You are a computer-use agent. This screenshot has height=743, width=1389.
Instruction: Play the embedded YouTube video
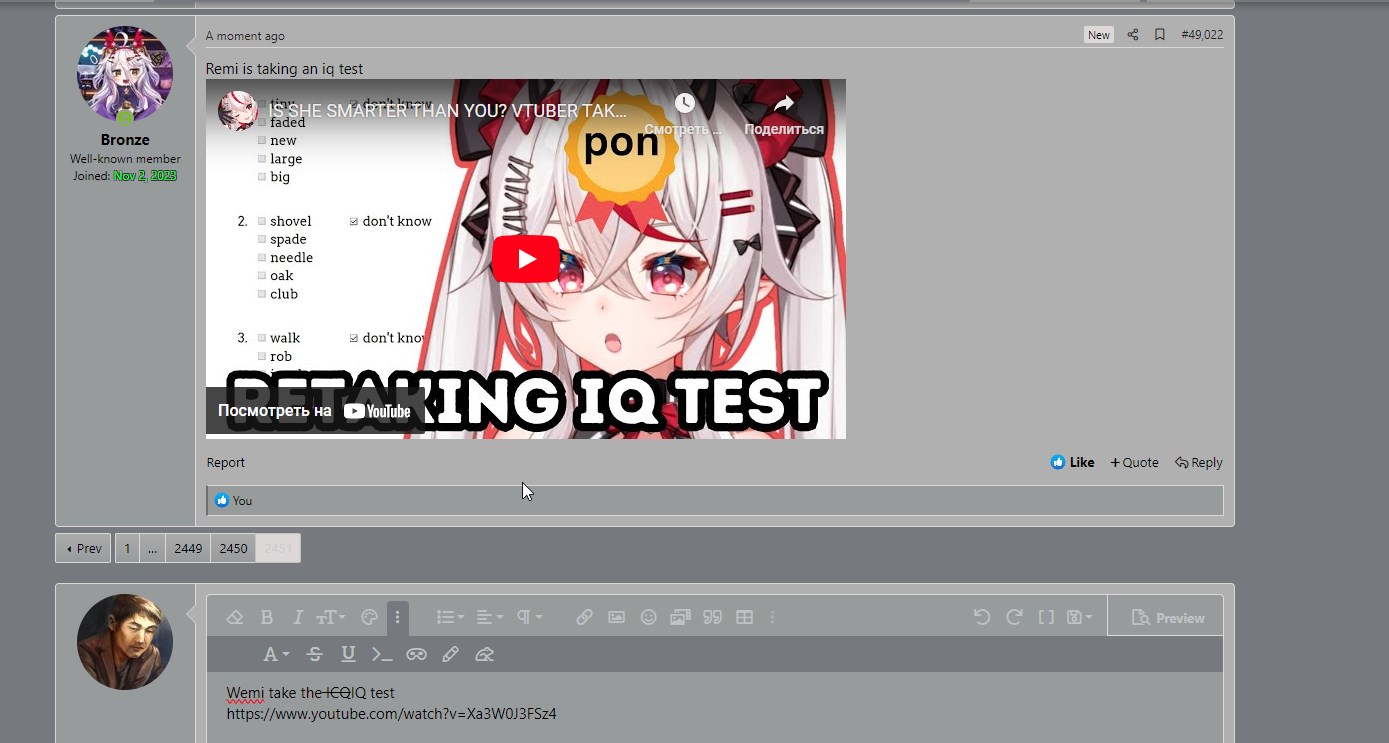526,259
